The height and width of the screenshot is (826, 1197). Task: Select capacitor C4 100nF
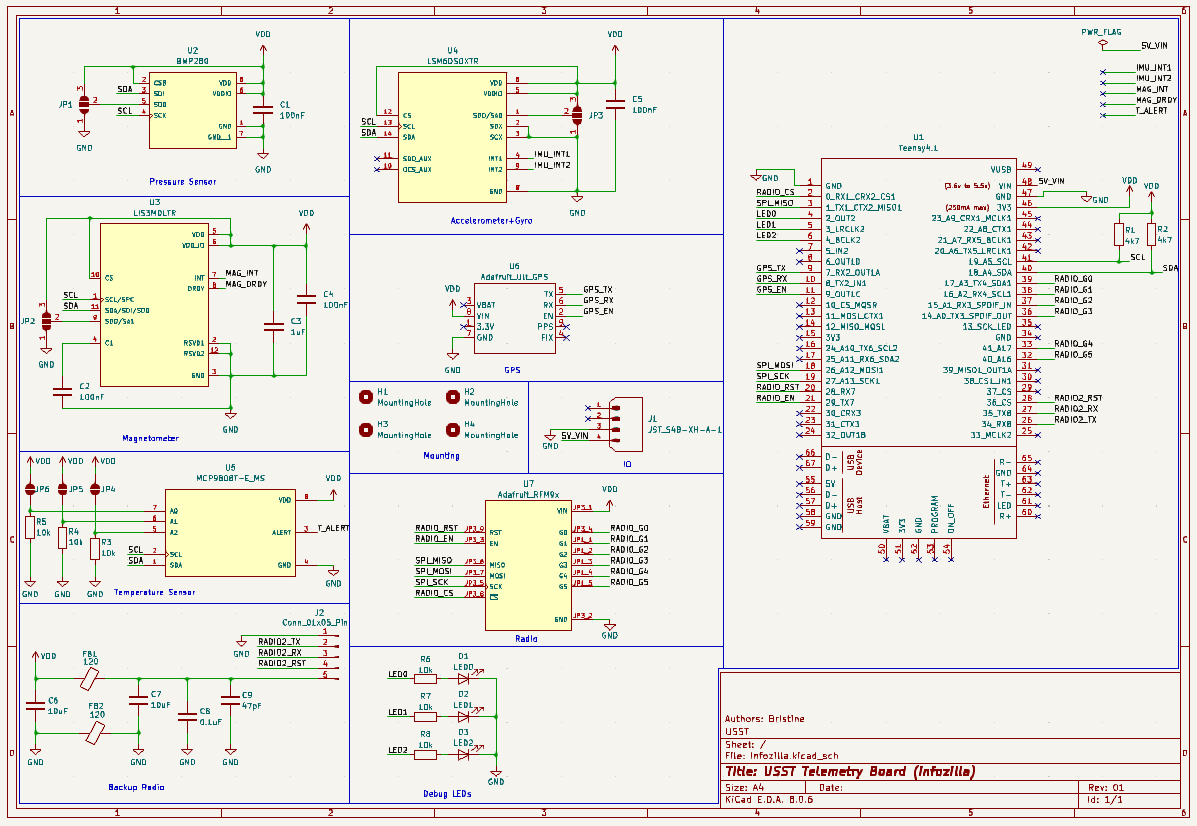click(x=306, y=299)
